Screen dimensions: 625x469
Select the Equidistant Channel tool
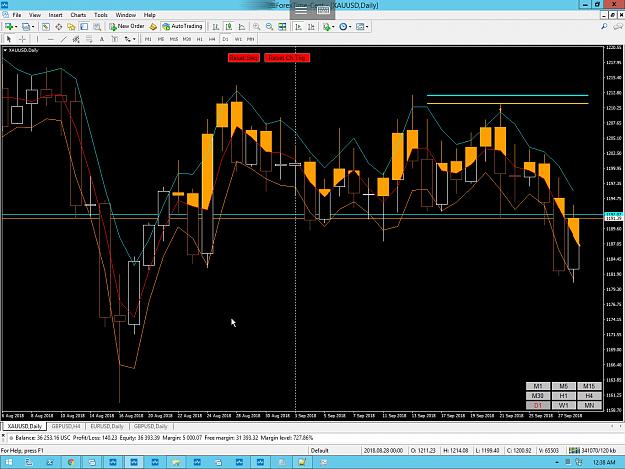(x=76, y=39)
